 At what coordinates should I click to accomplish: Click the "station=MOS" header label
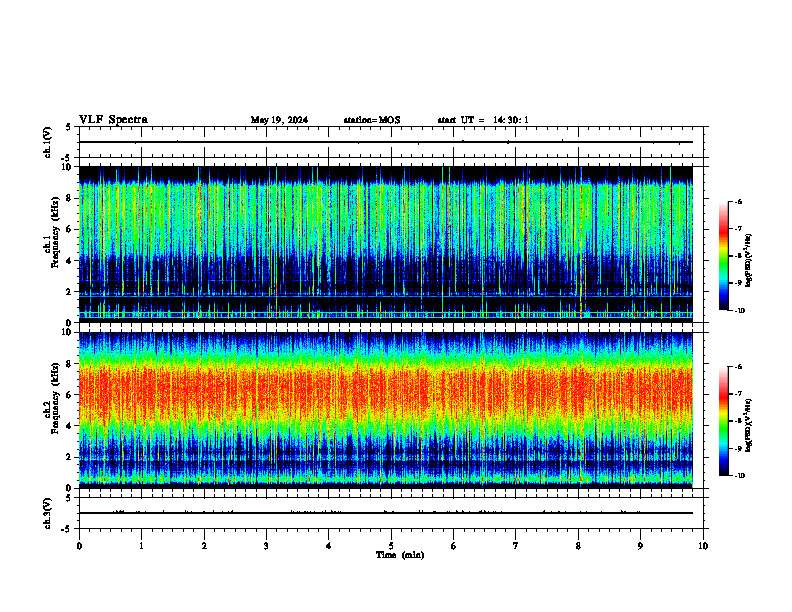tap(372, 120)
